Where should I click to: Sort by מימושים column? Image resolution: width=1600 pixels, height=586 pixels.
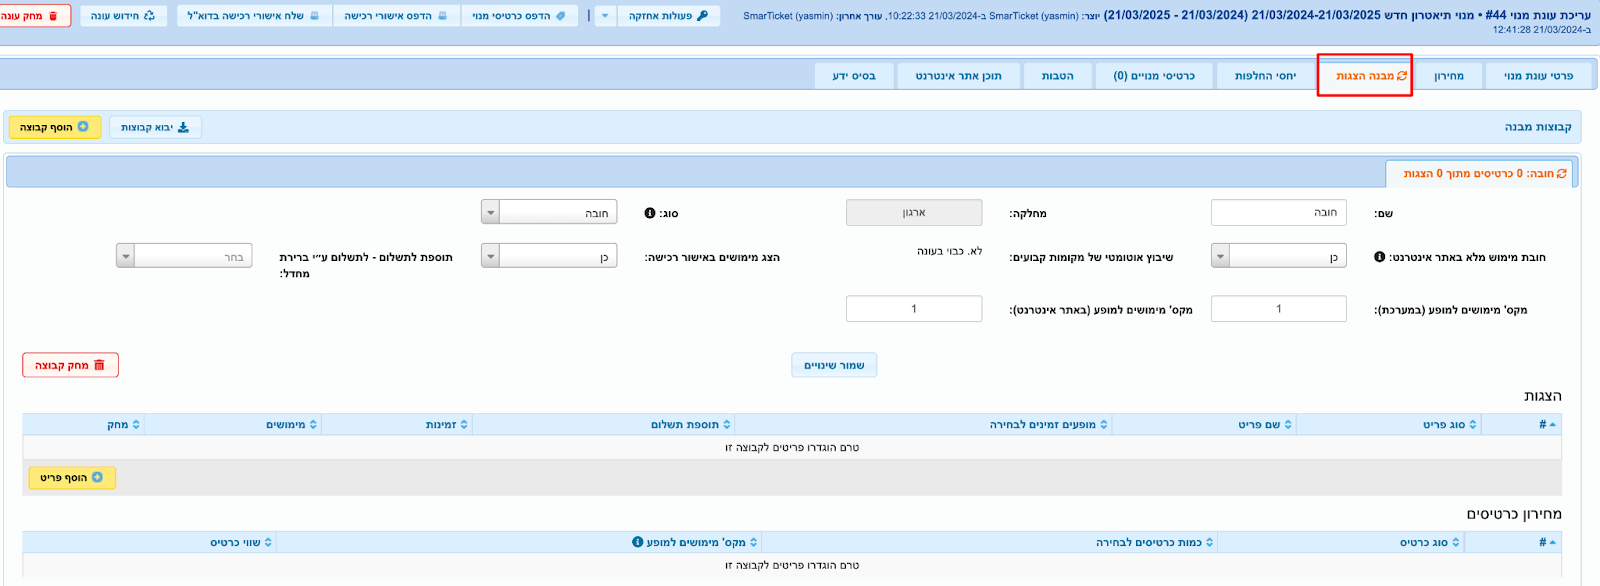[x=291, y=424]
